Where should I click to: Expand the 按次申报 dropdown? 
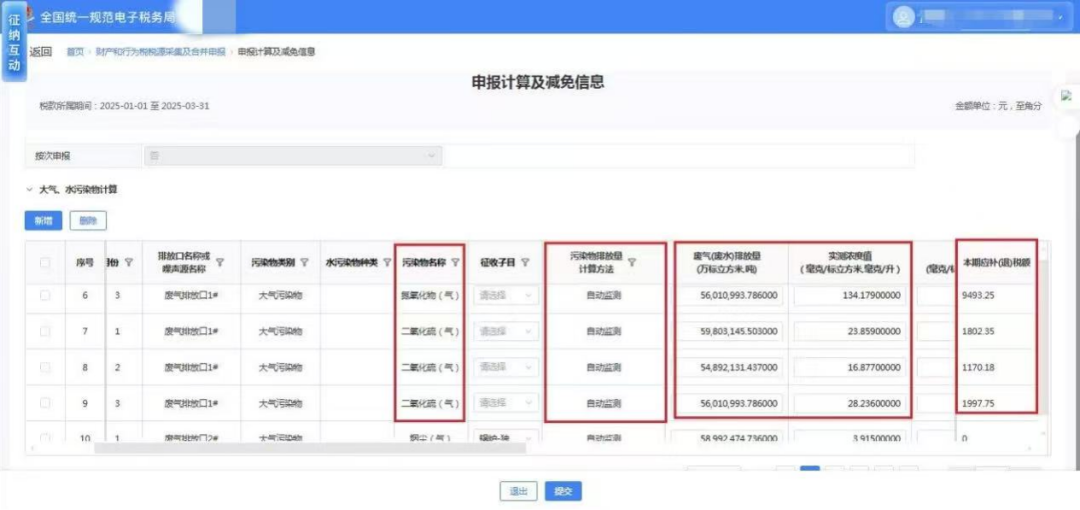(292, 156)
